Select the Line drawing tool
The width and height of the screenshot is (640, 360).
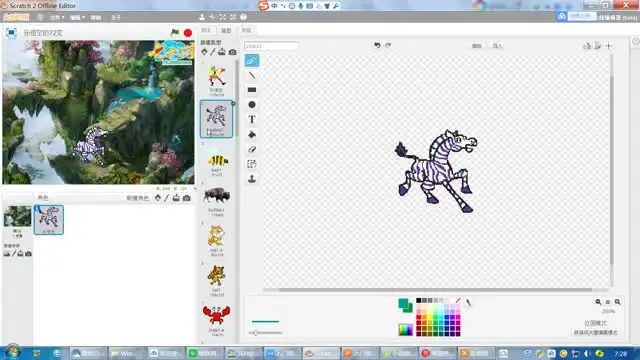click(x=252, y=76)
